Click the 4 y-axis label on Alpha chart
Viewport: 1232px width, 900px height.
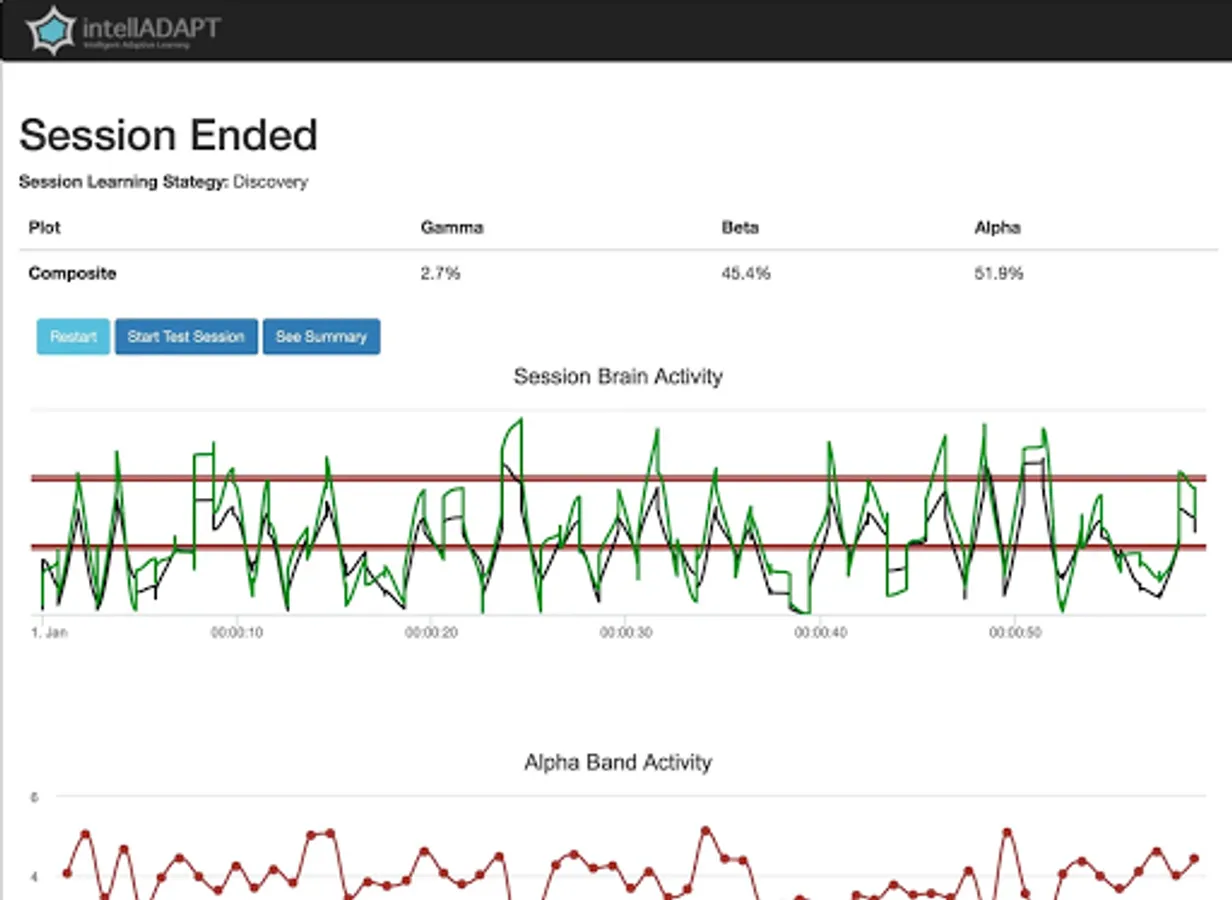point(34,877)
